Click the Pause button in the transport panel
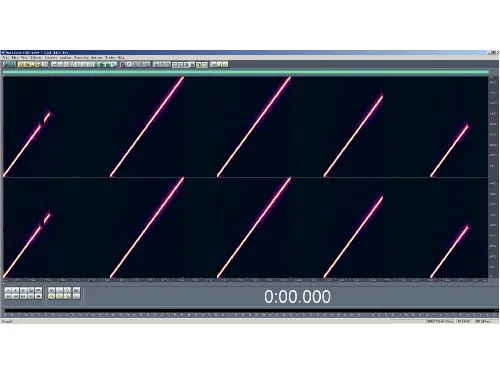 [23, 290]
